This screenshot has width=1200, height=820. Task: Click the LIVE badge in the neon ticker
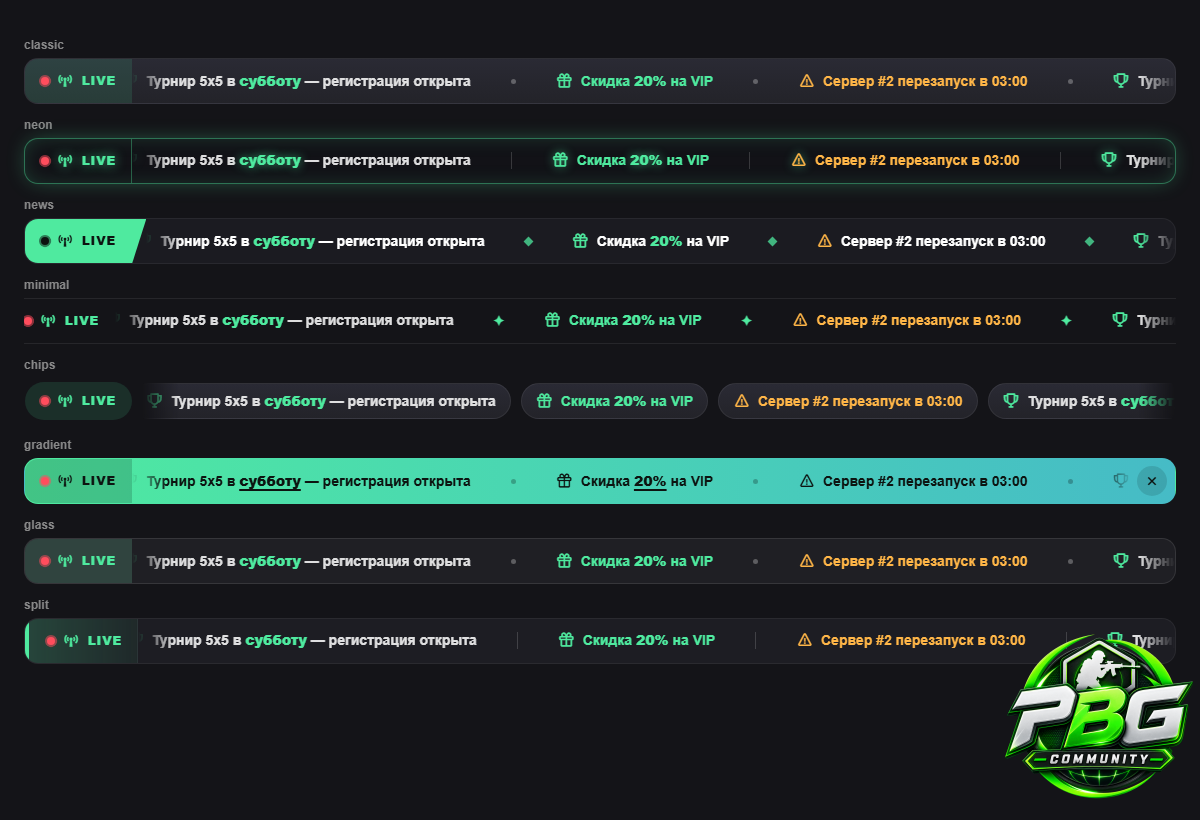(78, 160)
